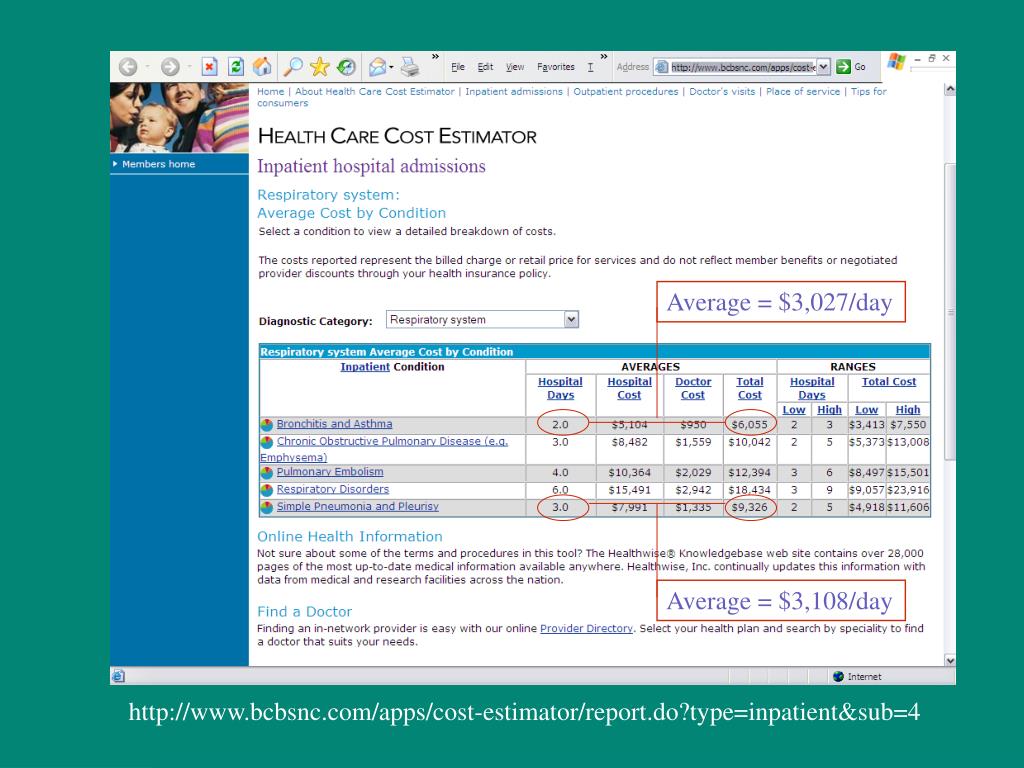This screenshot has height=768, width=1024.
Task: Expand menu bar overflow chevron
Action: pyautogui.click(x=604, y=57)
